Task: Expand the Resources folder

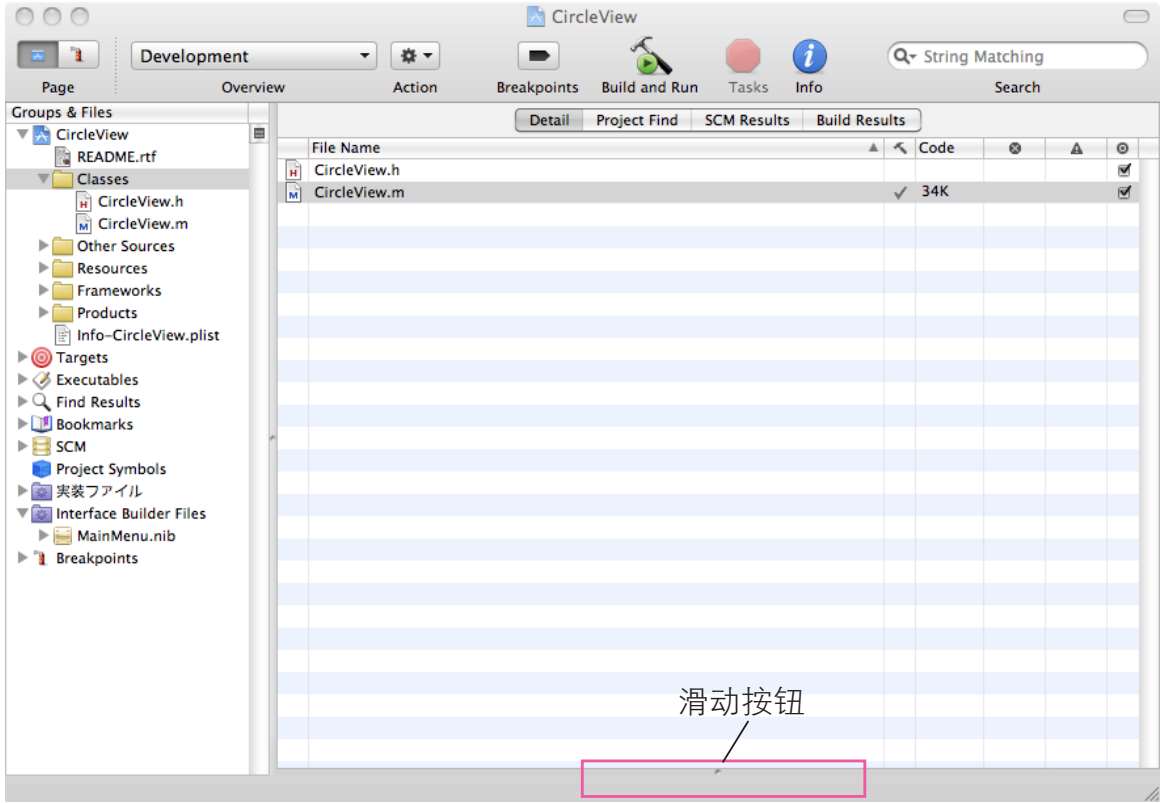Action: tap(43, 267)
